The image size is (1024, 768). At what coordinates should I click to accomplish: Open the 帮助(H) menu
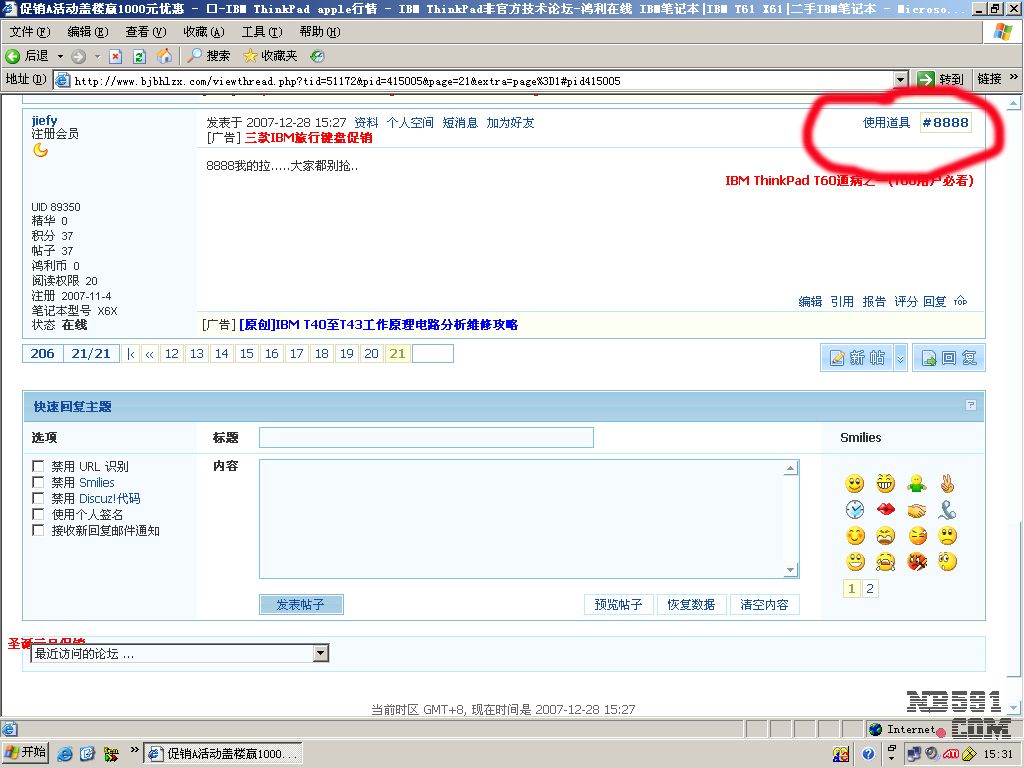tap(320, 31)
